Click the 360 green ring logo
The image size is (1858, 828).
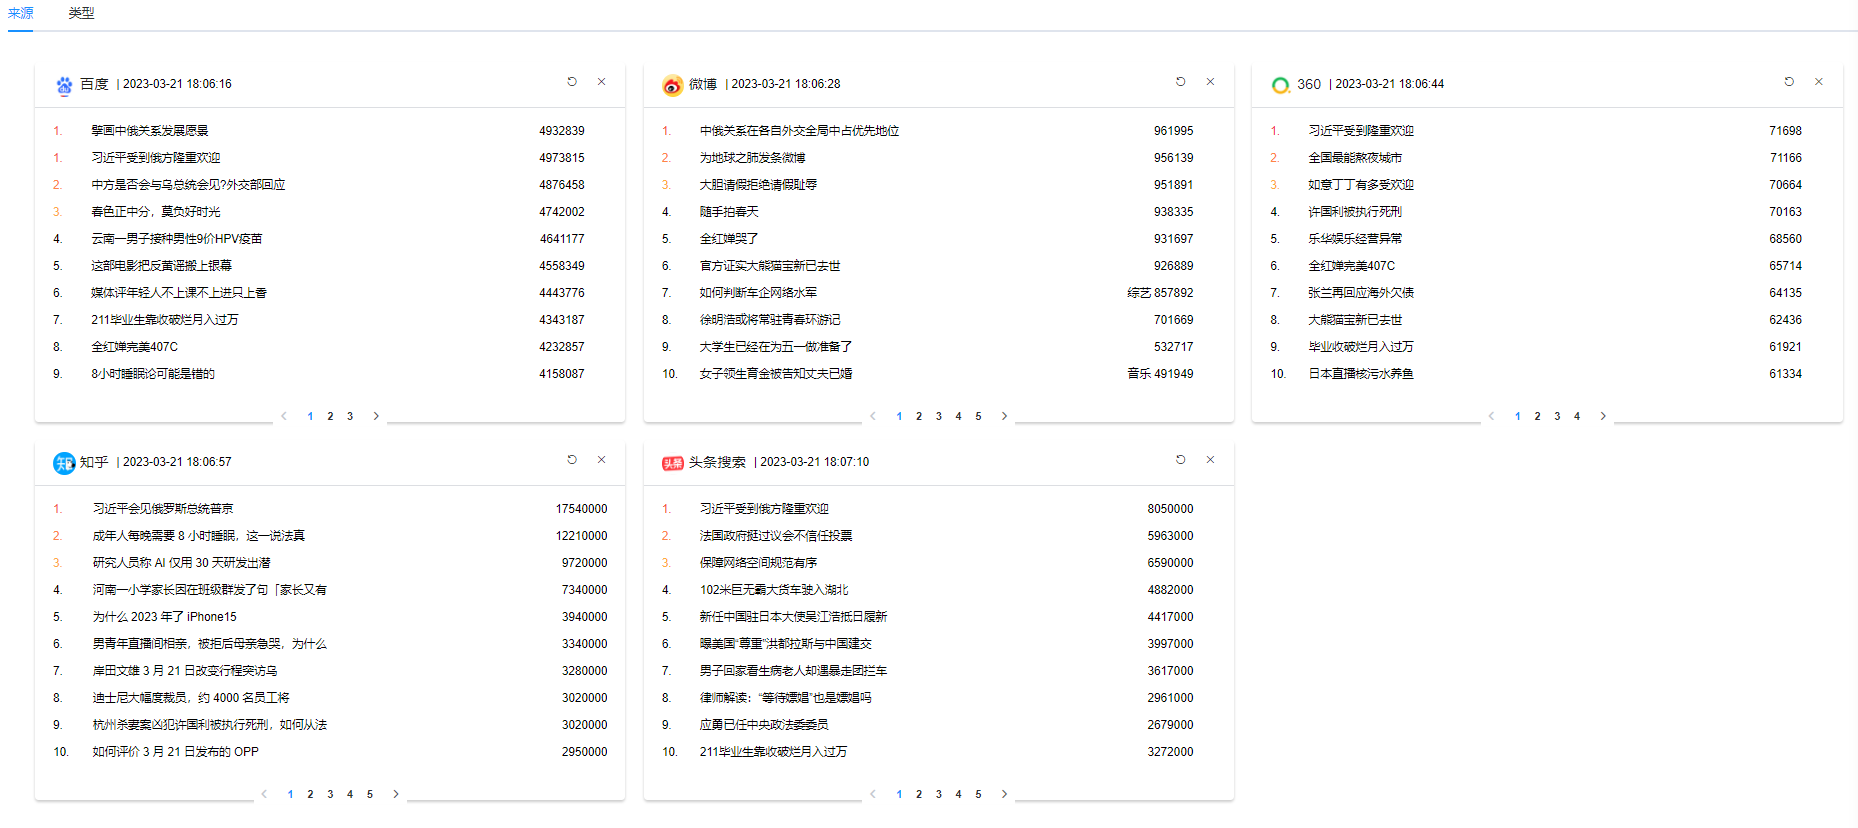pos(1280,85)
